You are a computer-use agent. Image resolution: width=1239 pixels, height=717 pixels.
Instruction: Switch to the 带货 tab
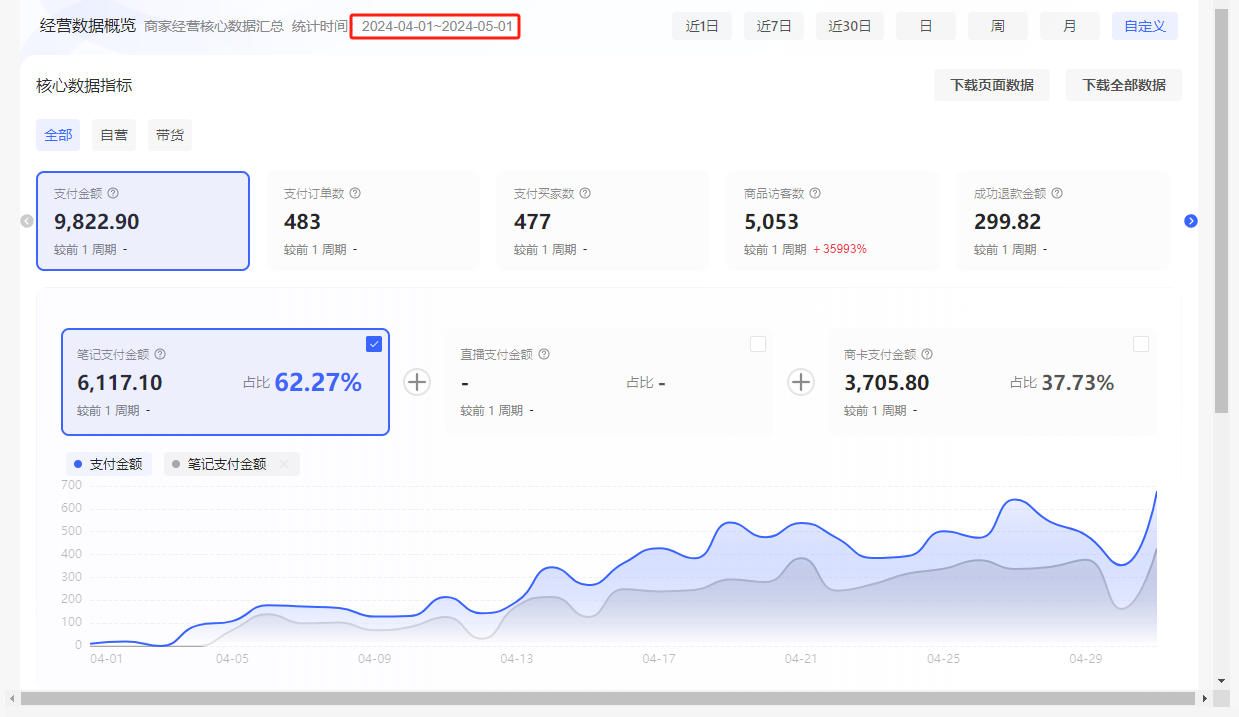click(170, 135)
